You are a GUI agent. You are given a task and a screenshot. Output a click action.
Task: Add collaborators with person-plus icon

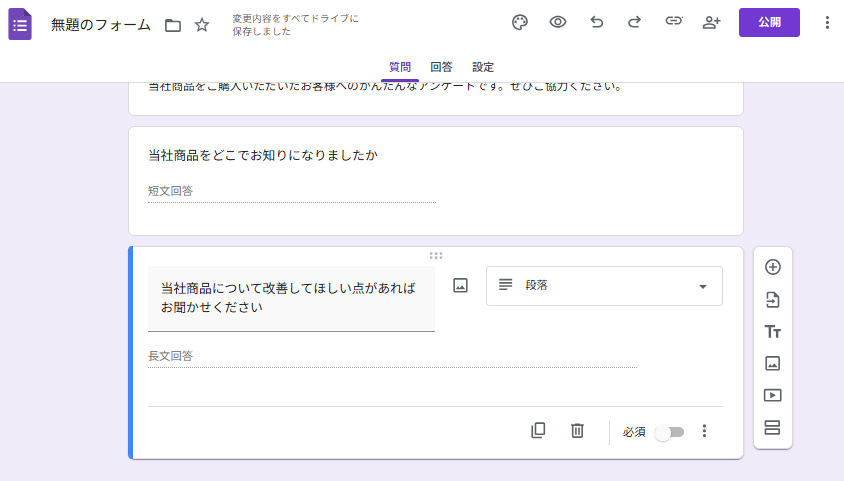click(x=711, y=23)
